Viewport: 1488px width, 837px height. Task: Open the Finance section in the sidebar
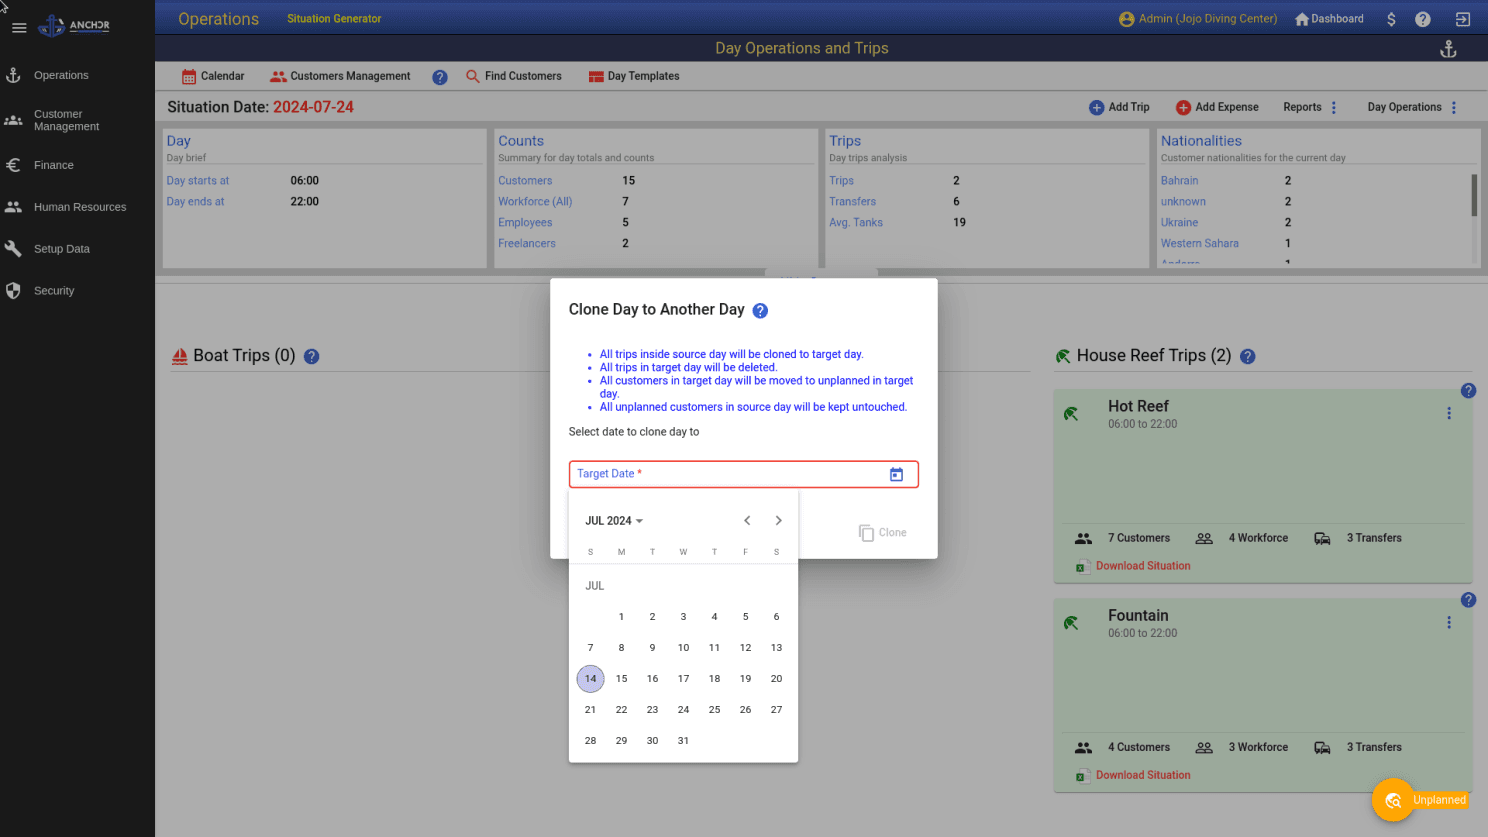click(55, 165)
